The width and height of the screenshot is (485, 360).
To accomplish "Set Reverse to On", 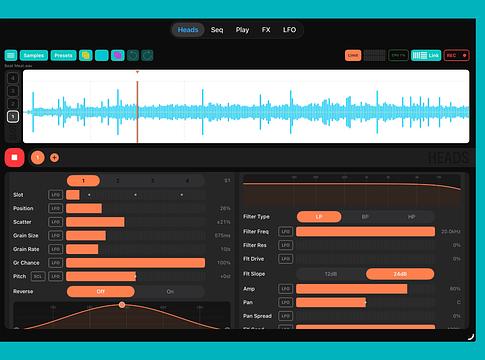I will tap(170, 291).
